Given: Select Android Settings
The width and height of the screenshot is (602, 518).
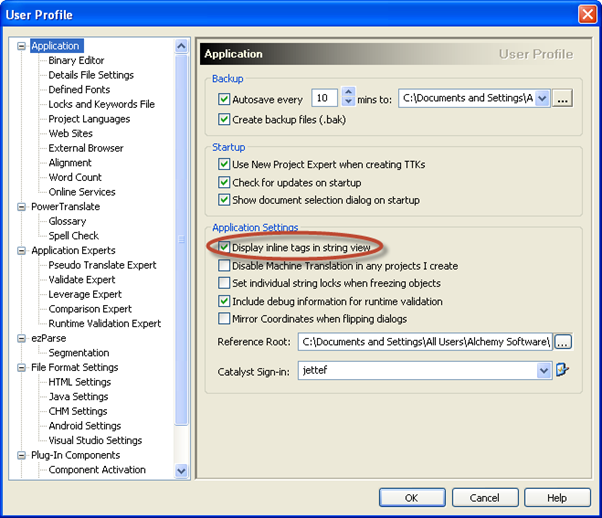Looking at the screenshot, I should [x=84, y=426].
